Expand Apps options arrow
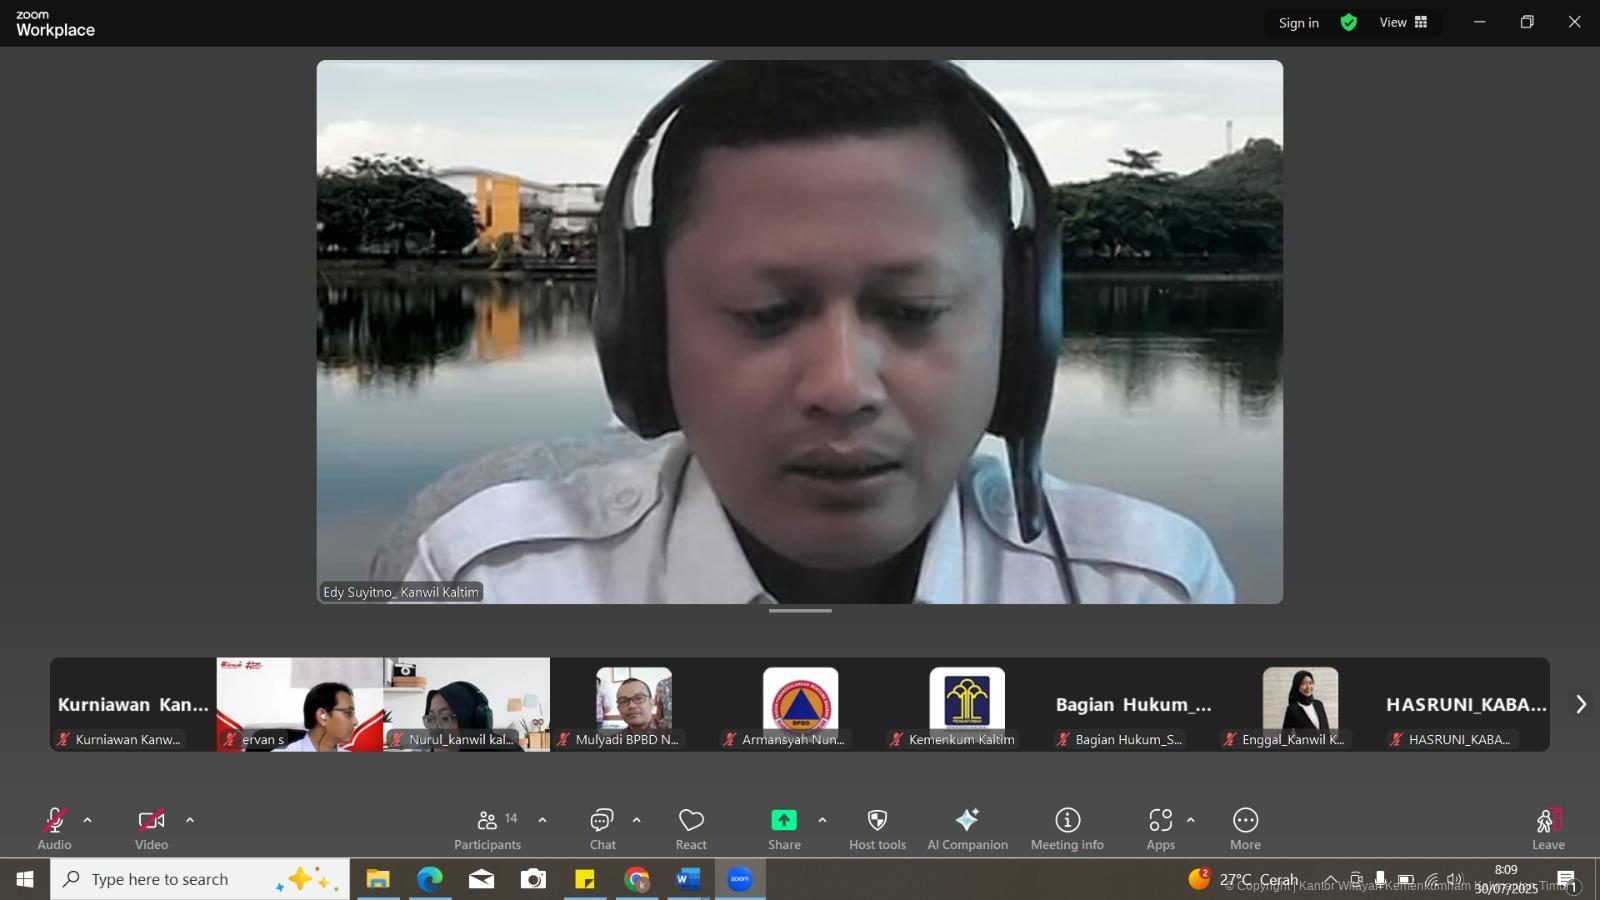 1190,820
